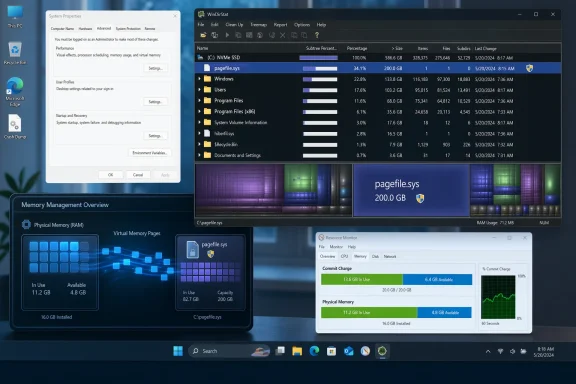Viewport: 576px width, 384px height.
Task: Switch to the Hardware tab
Action: [85, 29]
